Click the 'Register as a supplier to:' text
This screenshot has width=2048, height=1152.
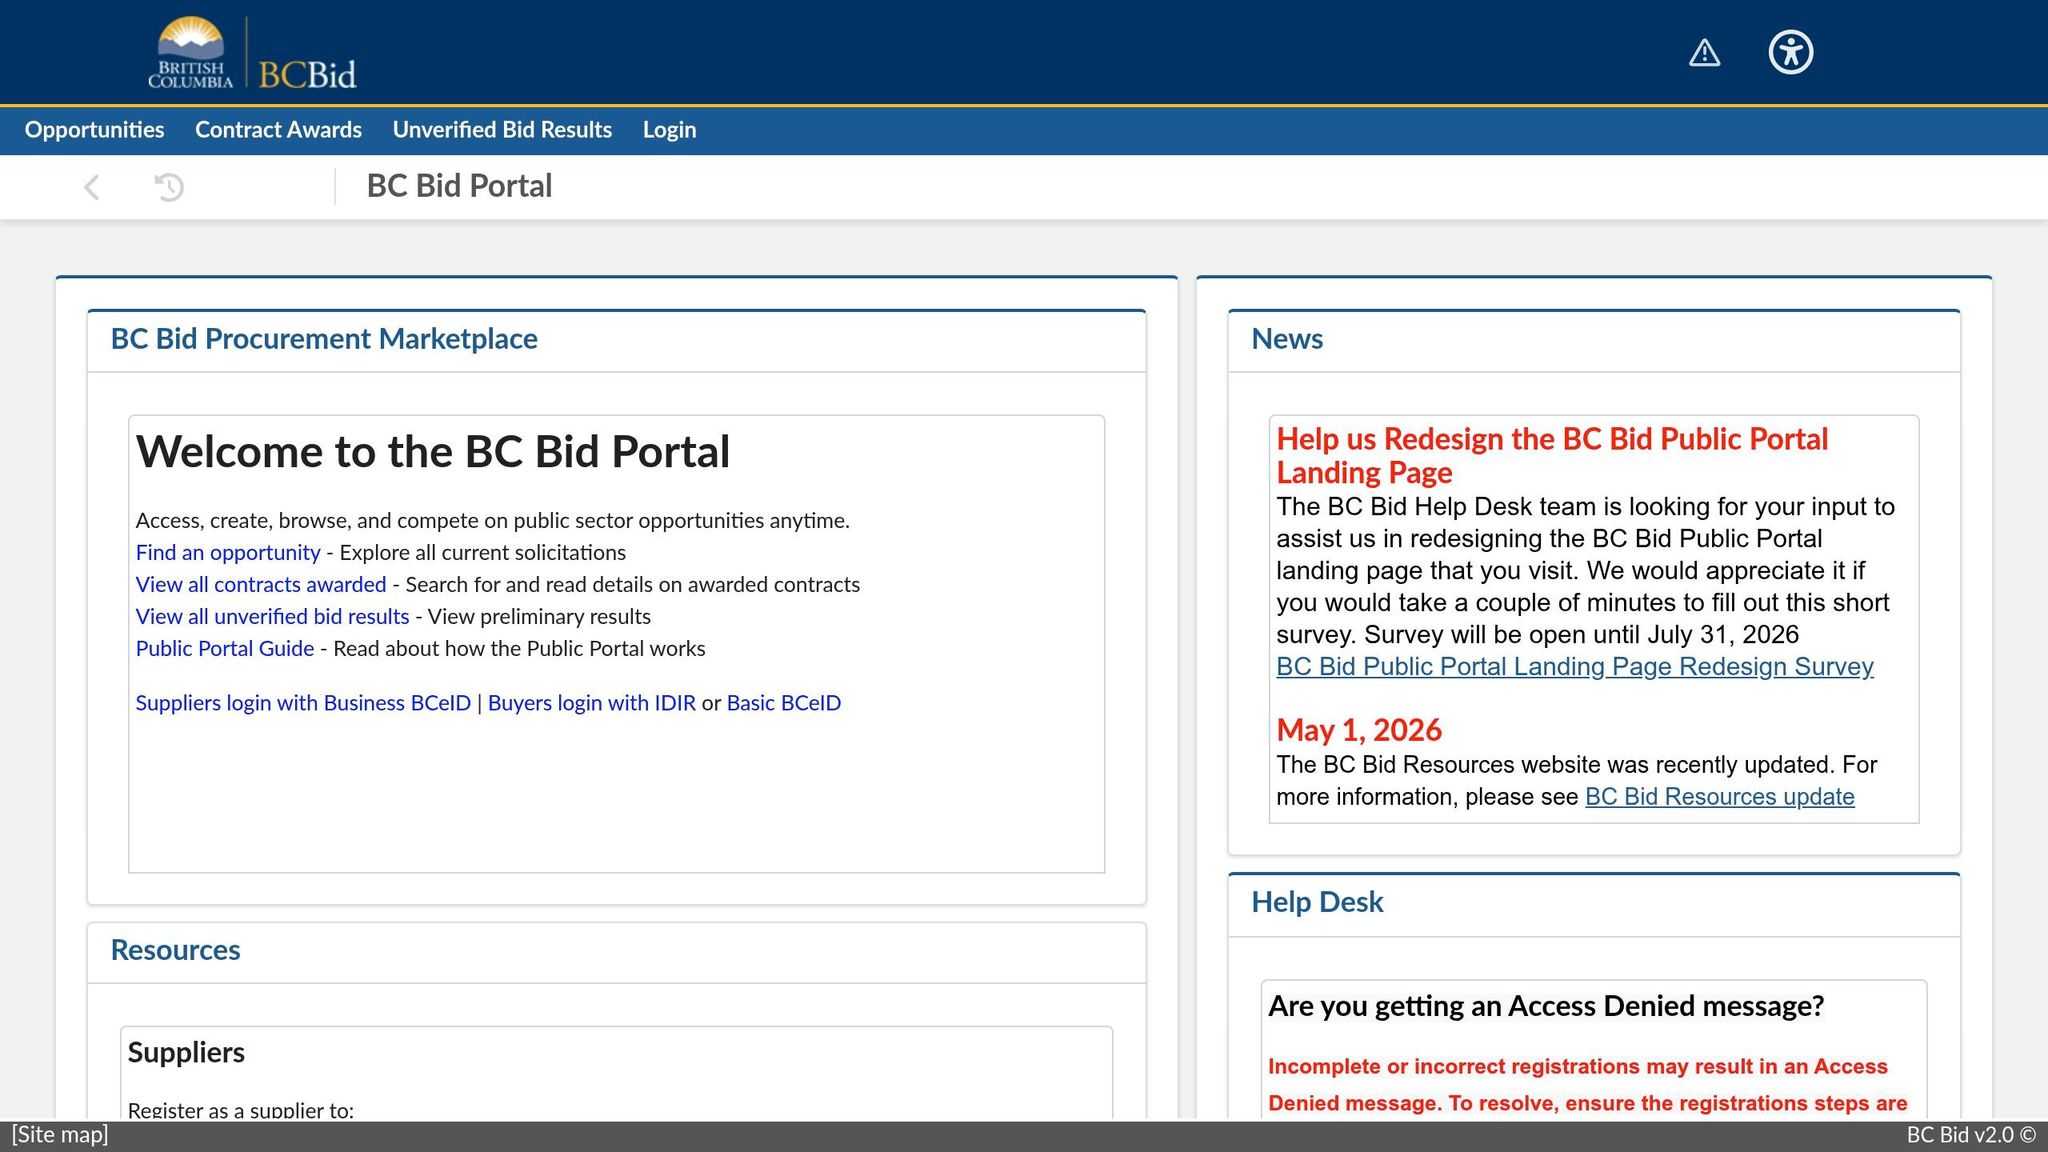(x=241, y=1110)
